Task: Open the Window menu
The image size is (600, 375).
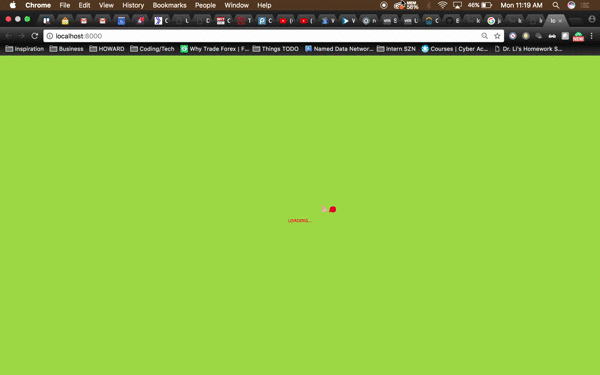Action: [x=236, y=5]
